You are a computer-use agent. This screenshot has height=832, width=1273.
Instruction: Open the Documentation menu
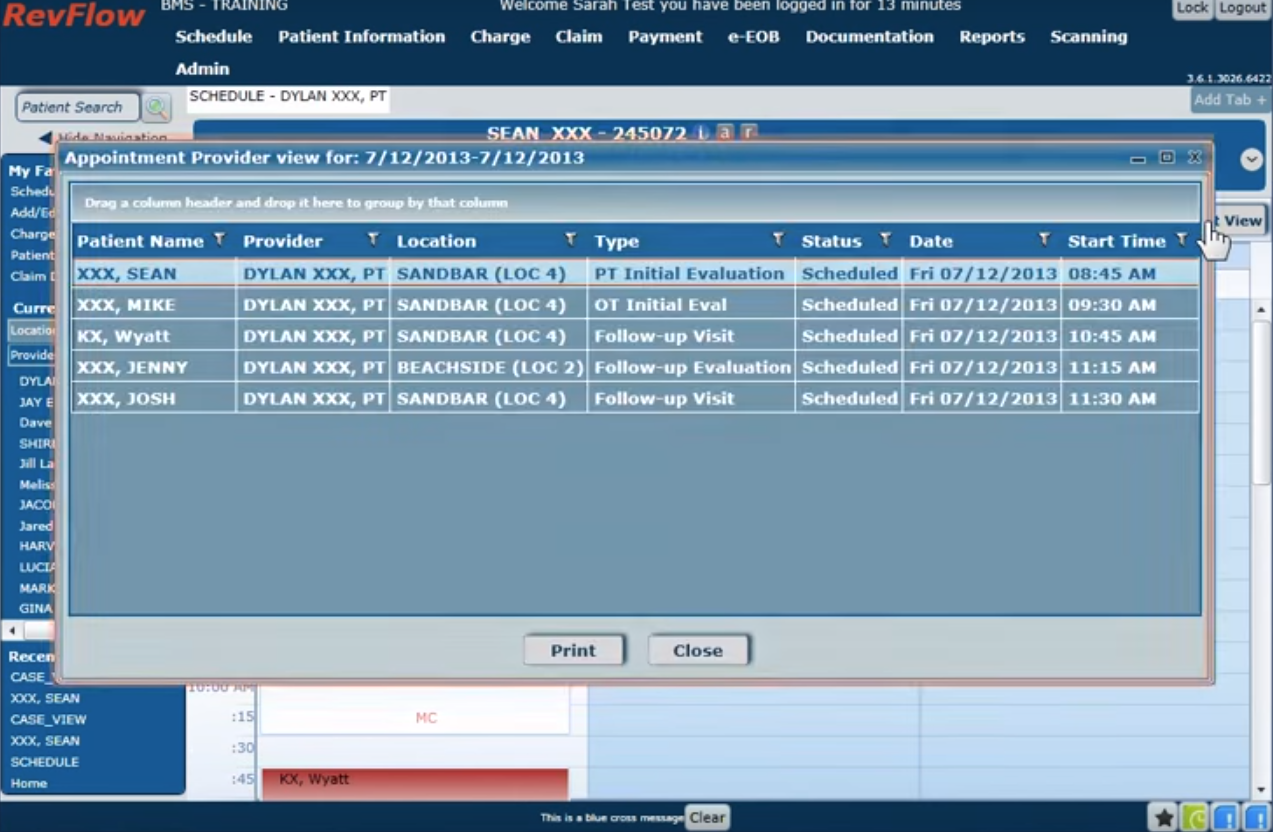coord(870,37)
